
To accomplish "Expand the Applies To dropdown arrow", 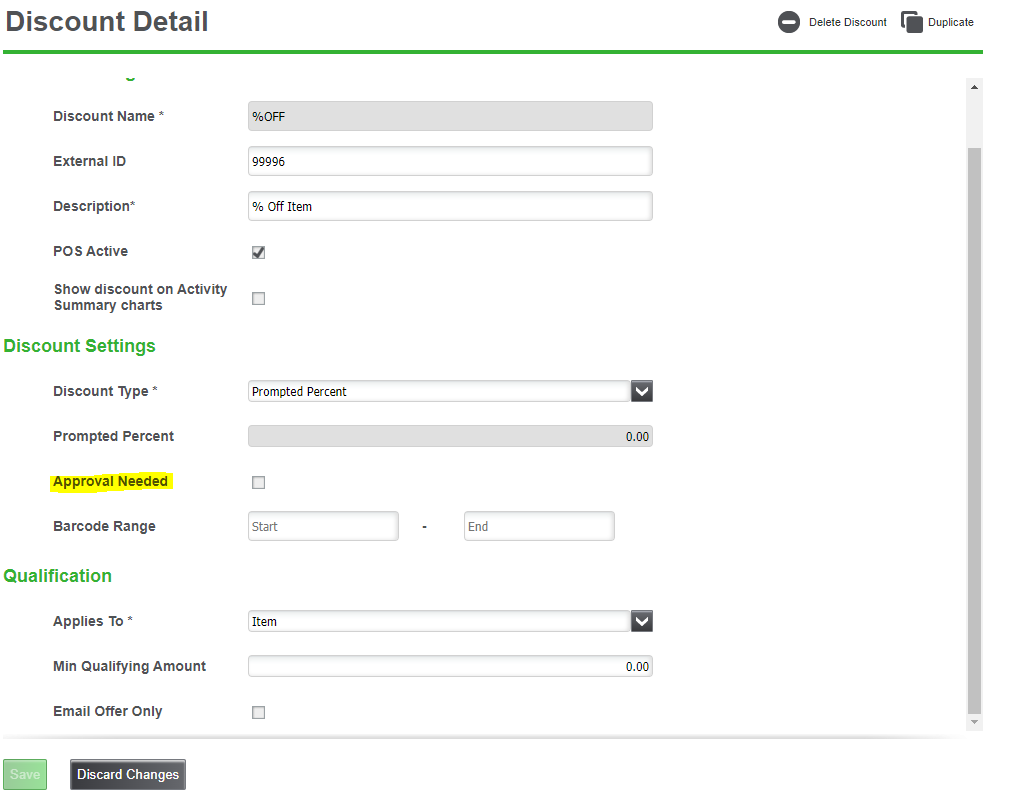I will point(642,621).
